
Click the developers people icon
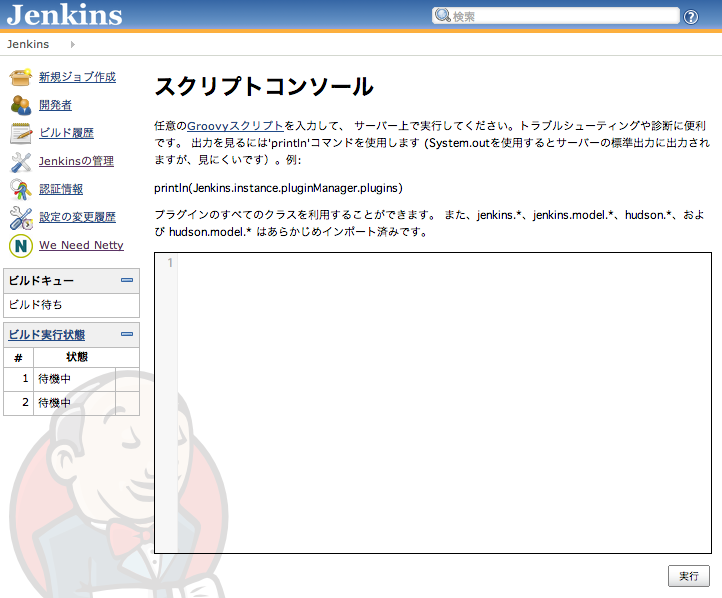click(x=21, y=105)
